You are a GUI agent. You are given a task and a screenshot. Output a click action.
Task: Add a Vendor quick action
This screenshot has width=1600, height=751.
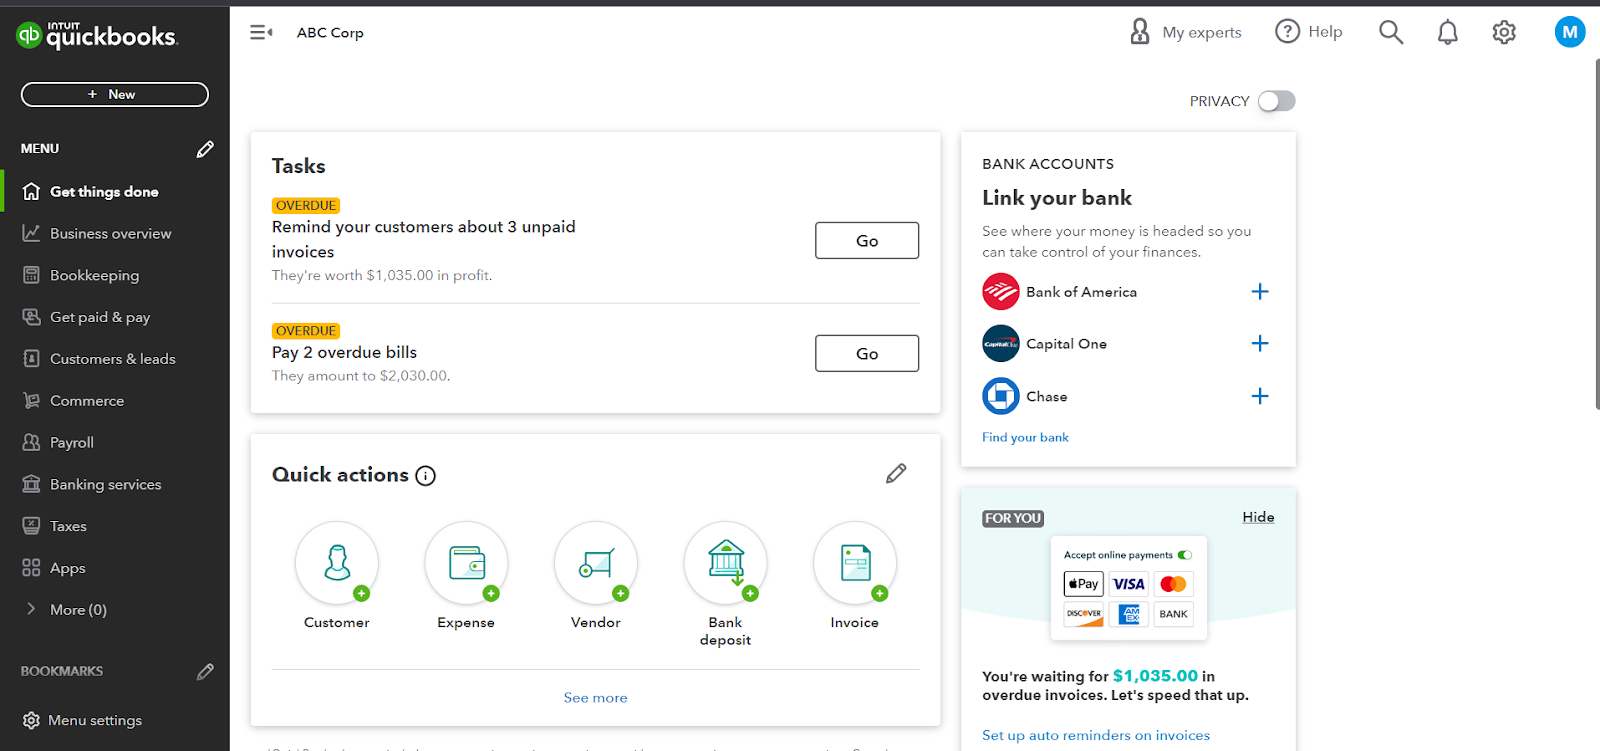pos(596,563)
